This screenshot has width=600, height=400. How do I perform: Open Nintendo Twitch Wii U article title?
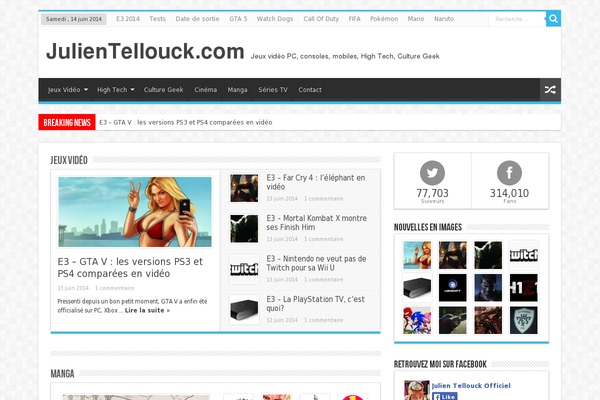click(316, 263)
